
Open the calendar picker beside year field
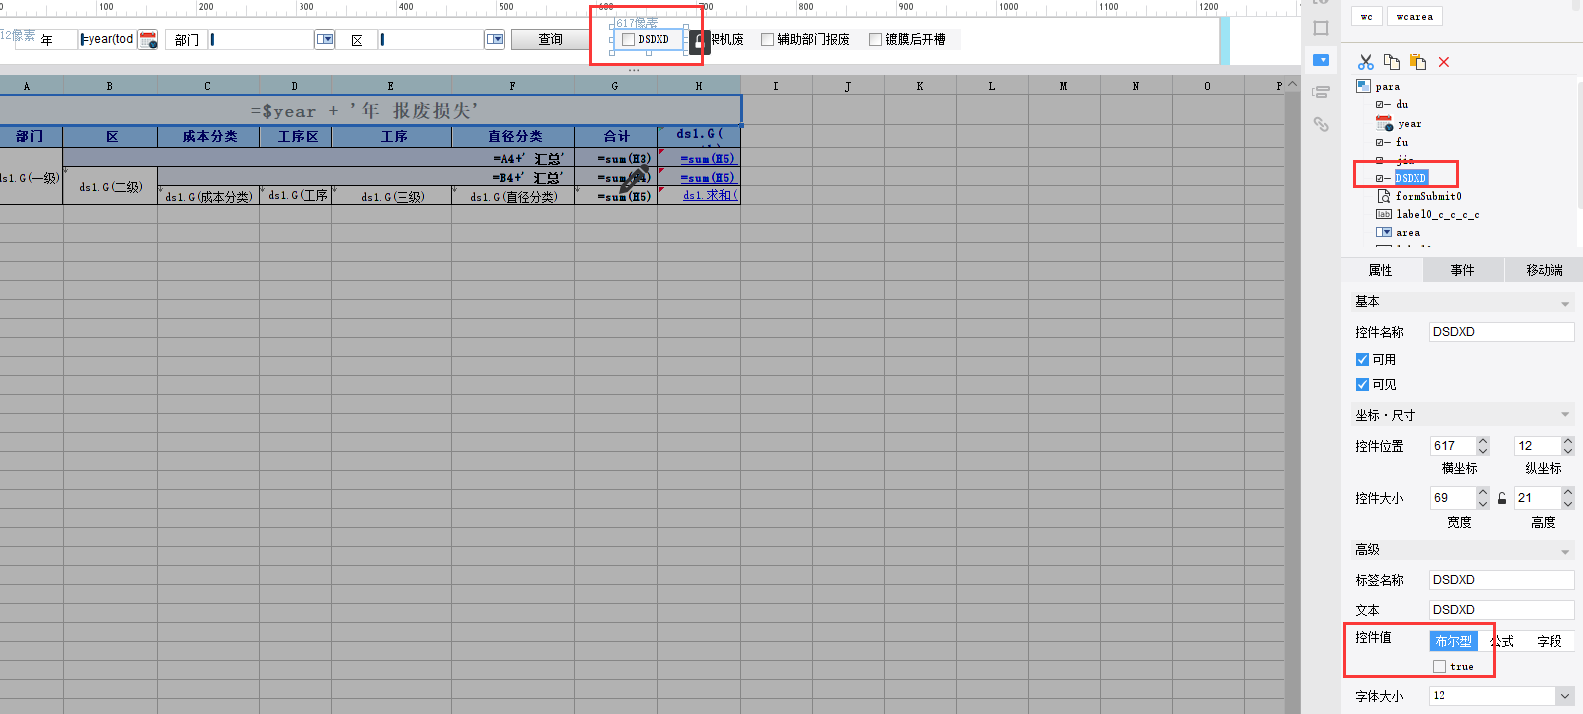point(148,40)
